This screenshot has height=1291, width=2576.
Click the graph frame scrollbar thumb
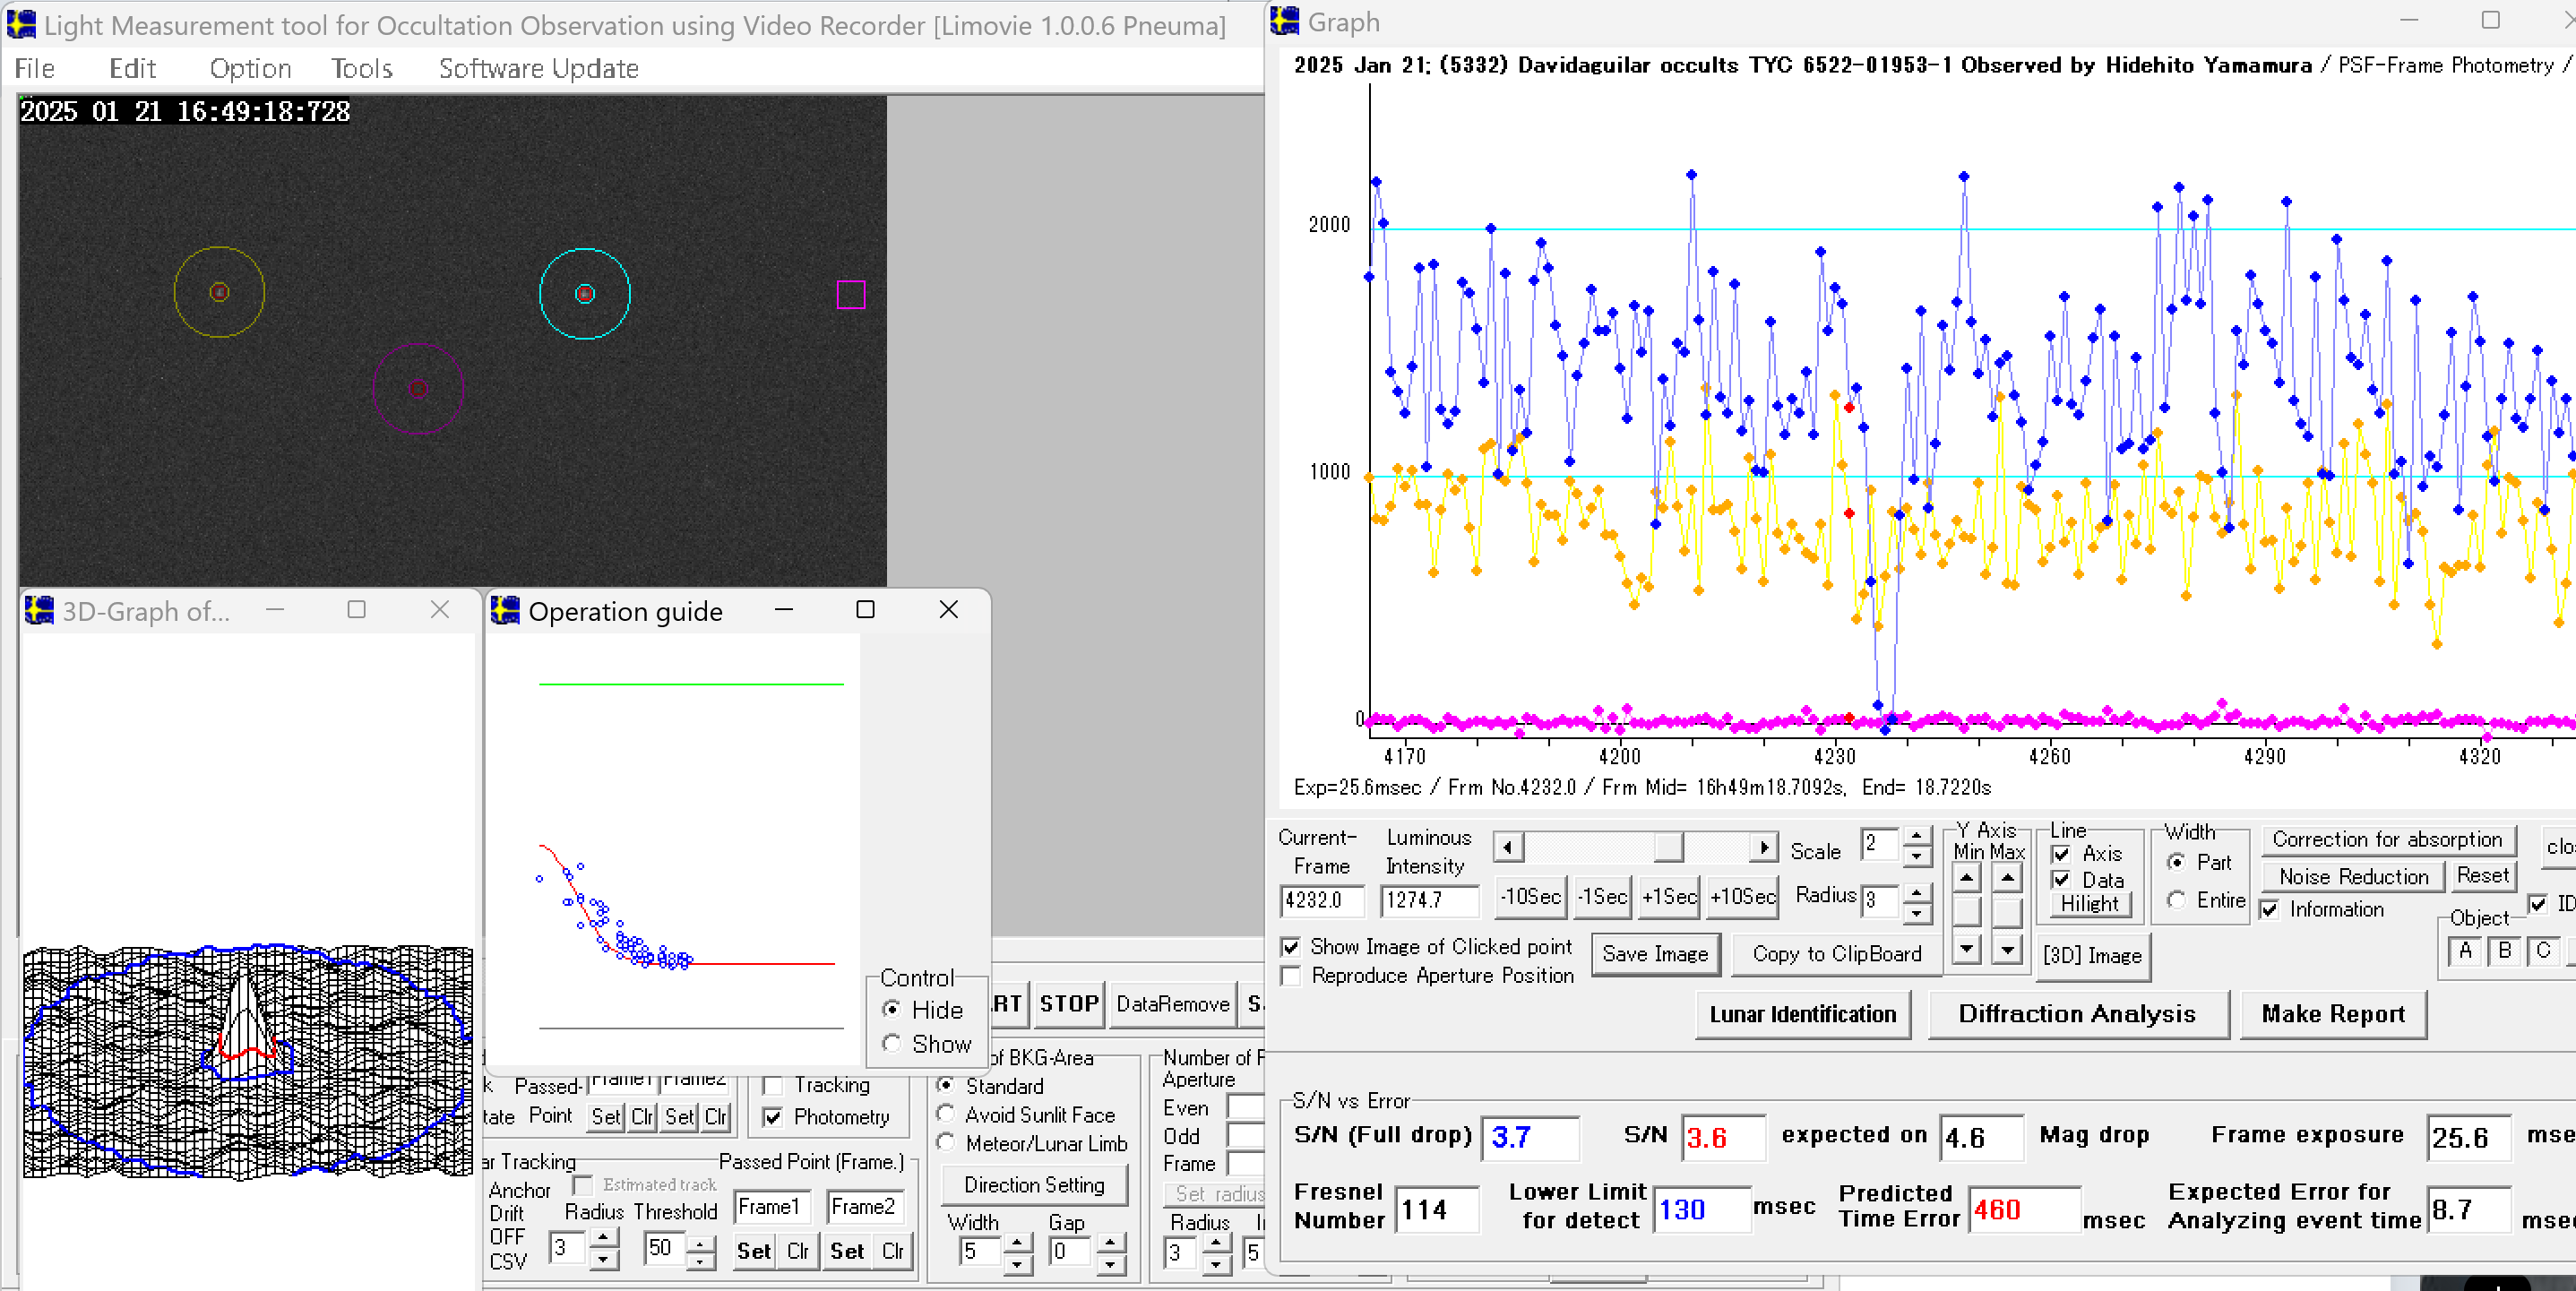[x=1668, y=848]
